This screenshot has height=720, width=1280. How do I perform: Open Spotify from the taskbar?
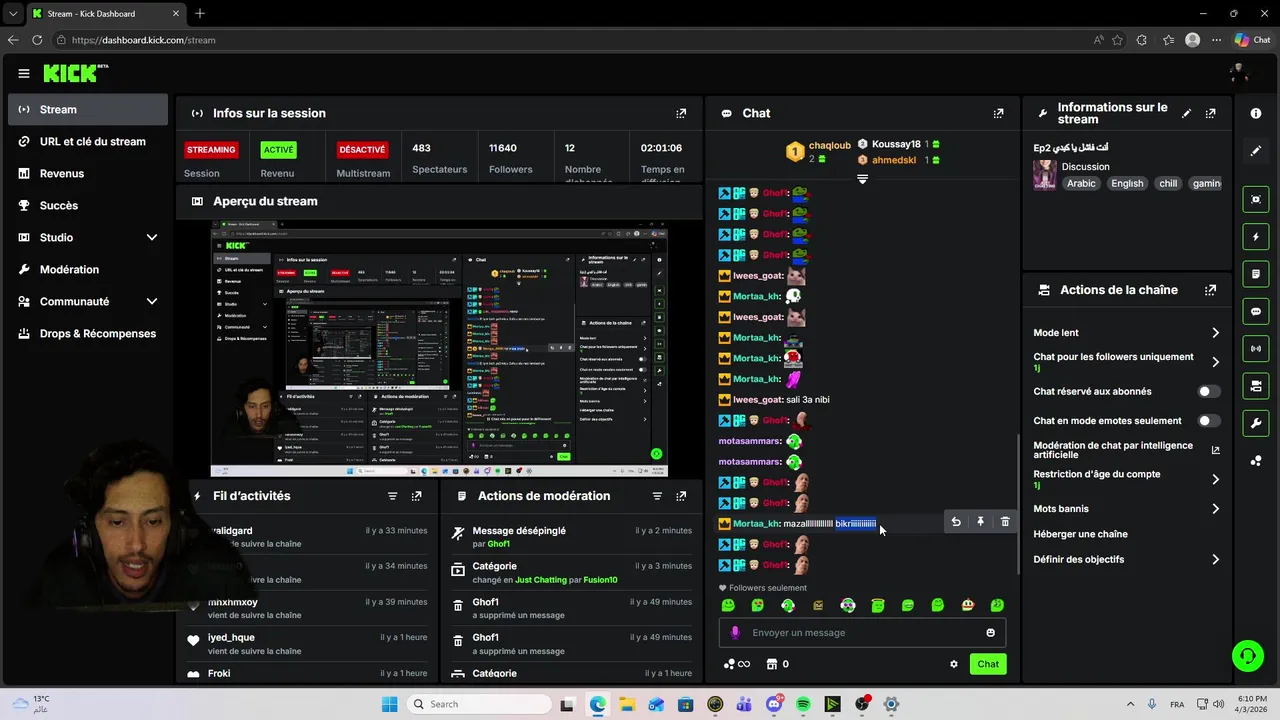tap(803, 704)
